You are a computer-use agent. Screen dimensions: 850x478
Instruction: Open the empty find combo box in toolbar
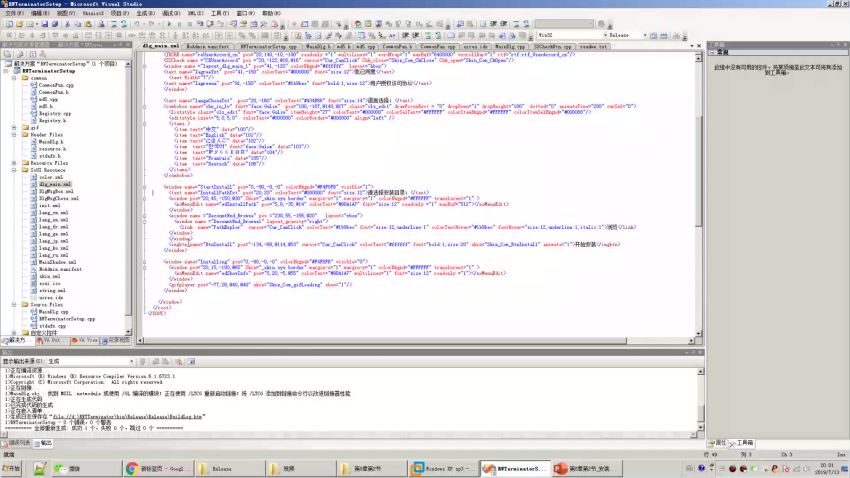coord(564,24)
